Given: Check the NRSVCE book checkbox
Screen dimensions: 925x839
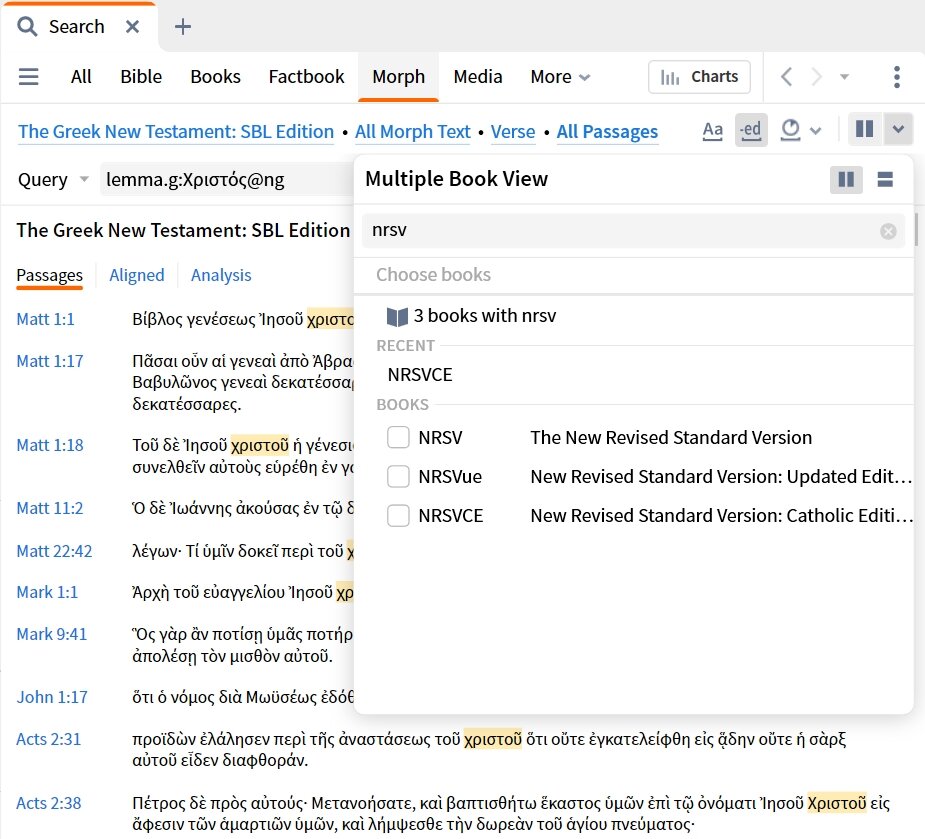Looking at the screenshot, I should click(398, 516).
